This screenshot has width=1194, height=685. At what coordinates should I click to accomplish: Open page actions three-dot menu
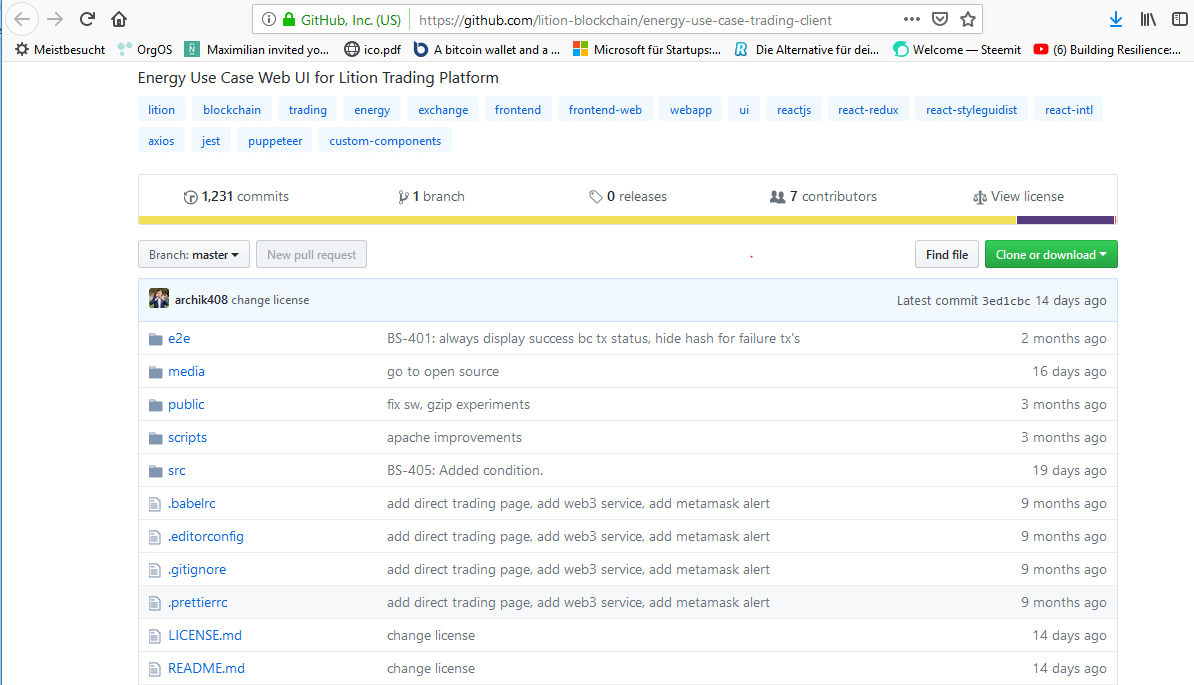click(911, 19)
